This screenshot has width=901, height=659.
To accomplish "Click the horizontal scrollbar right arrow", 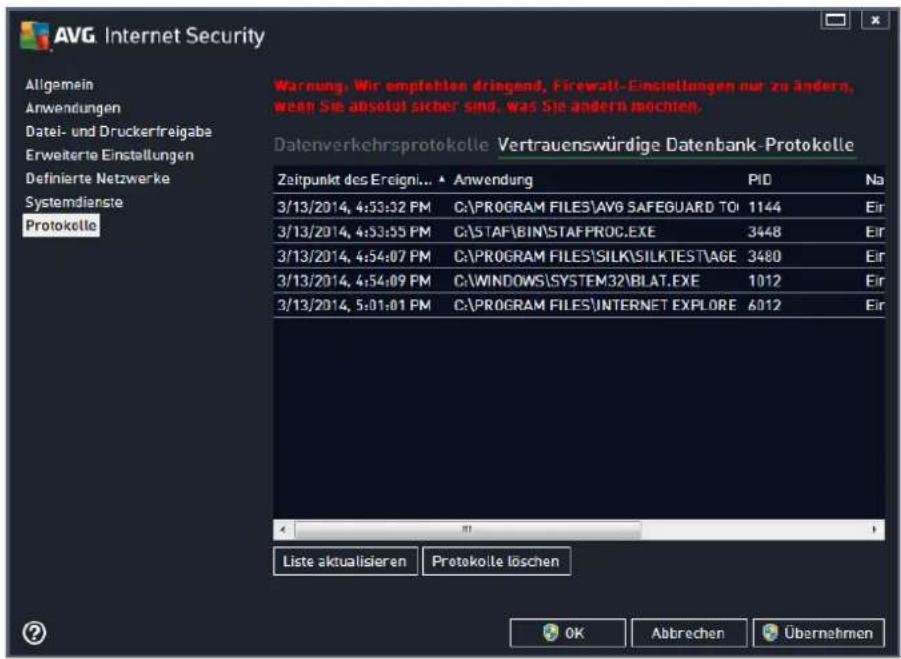I will click(x=875, y=530).
